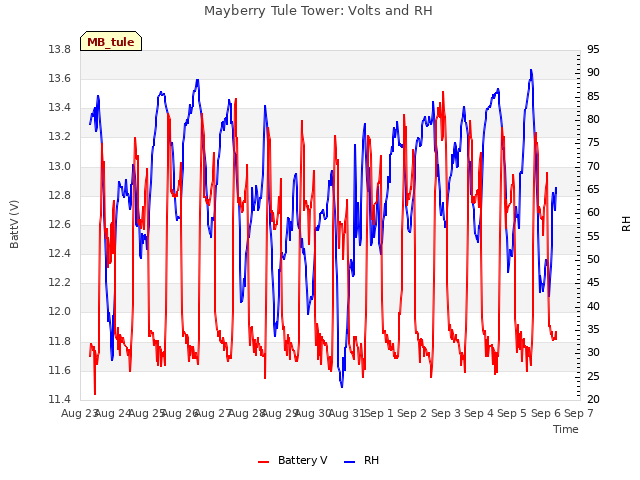Click the 13.8 left axis value
The image size is (640, 480).
(x=60, y=49)
